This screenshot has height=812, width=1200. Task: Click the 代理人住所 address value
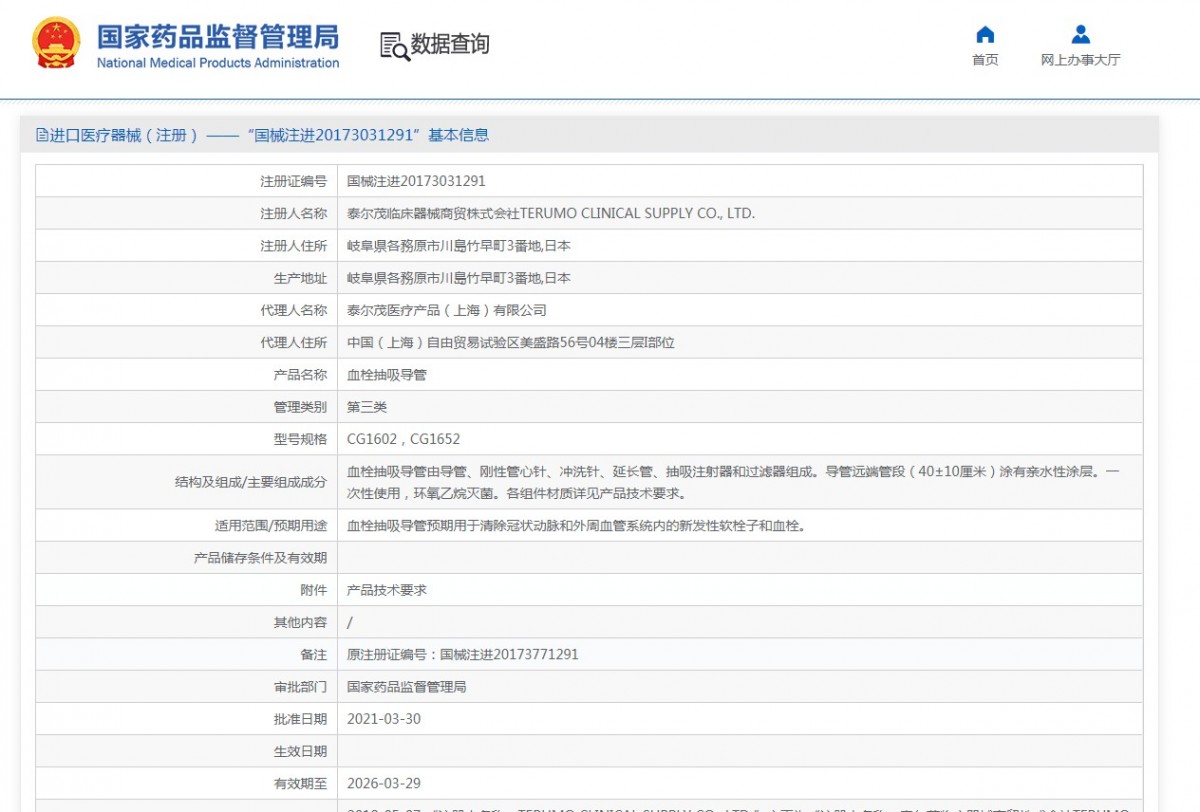[511, 342]
